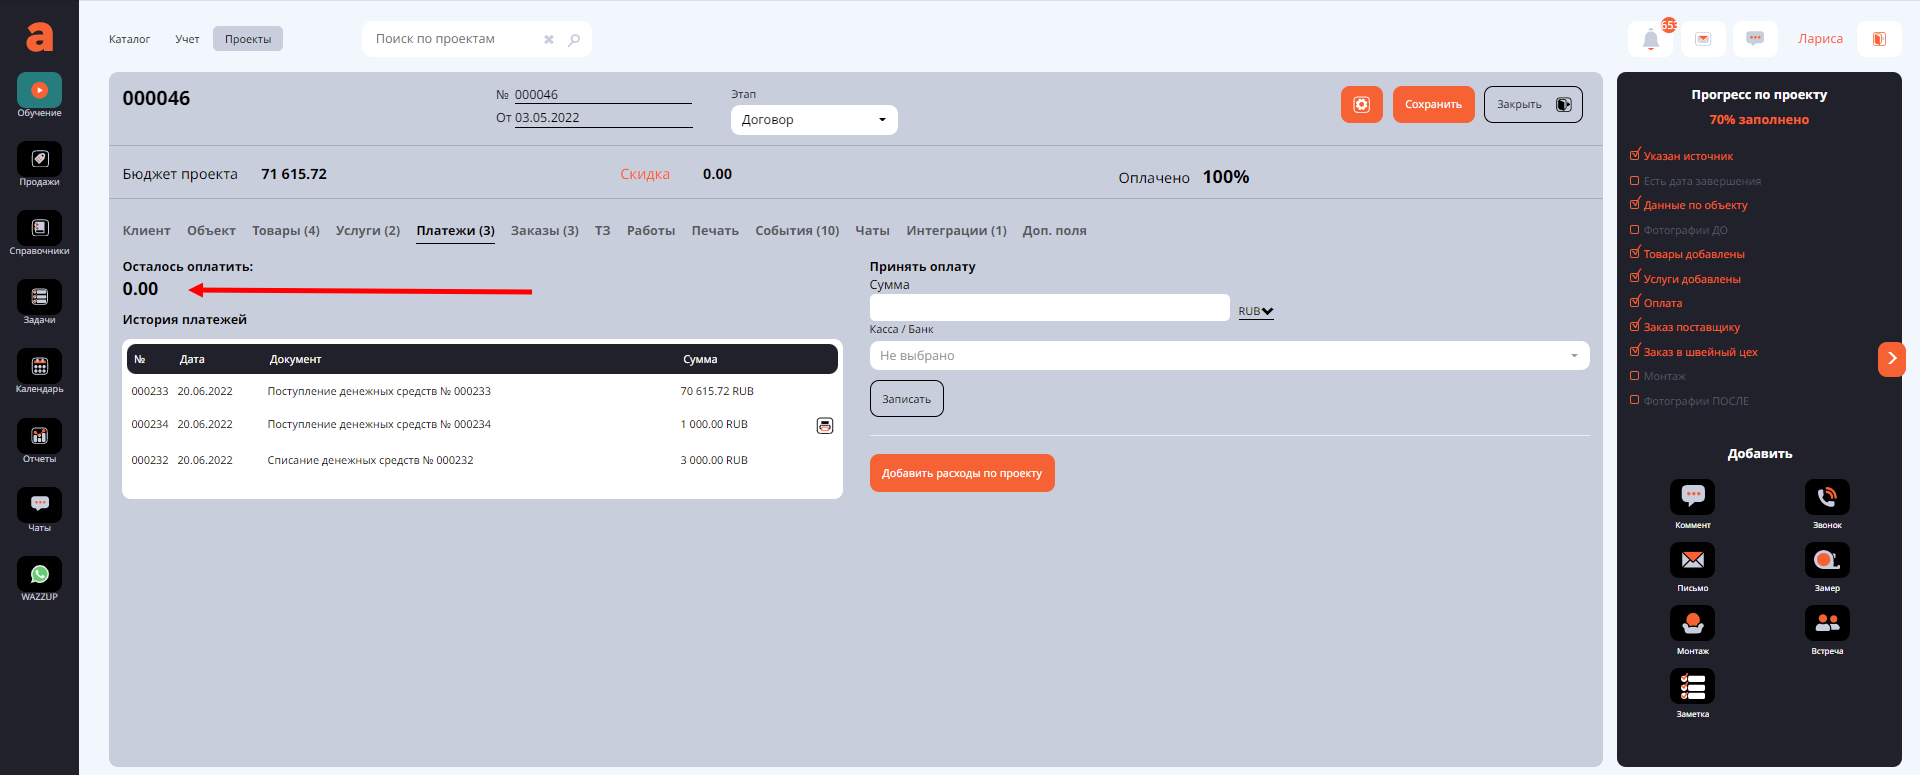The width and height of the screenshot is (1920, 775).
Task: Toggle Есть дата завершения checkbox
Action: [1635, 181]
